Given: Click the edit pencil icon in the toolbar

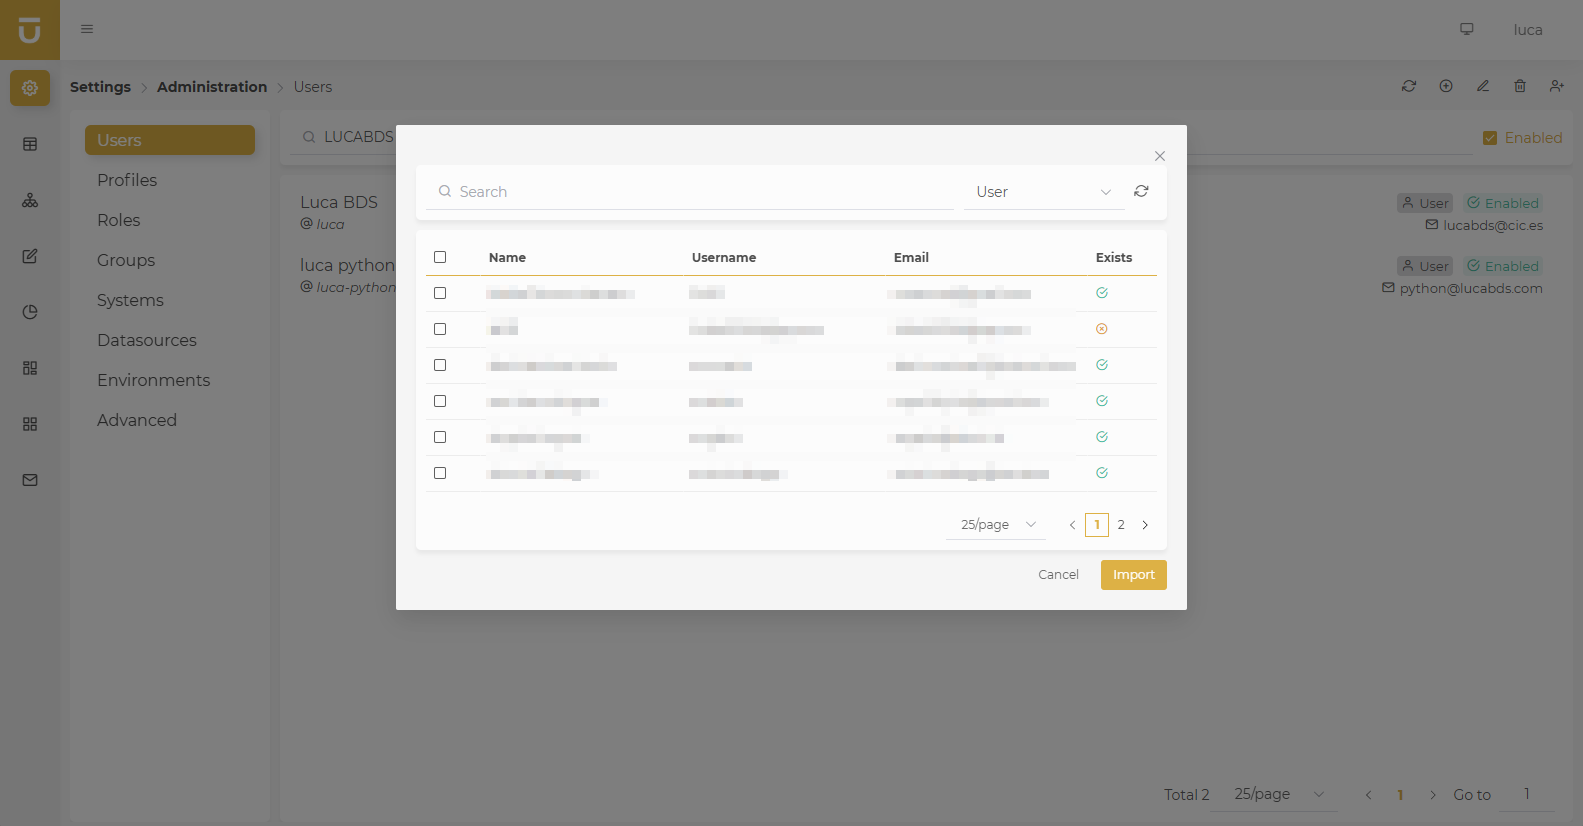Looking at the screenshot, I should pos(1483,86).
